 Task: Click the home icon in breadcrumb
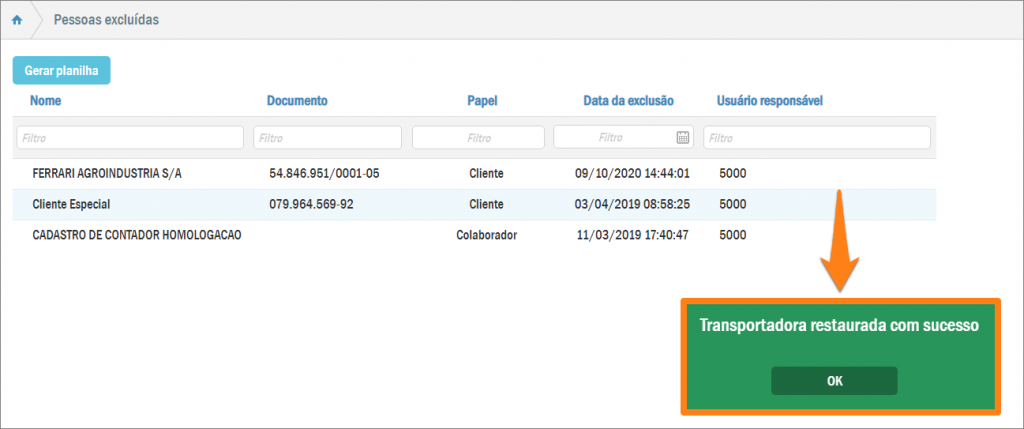point(17,20)
